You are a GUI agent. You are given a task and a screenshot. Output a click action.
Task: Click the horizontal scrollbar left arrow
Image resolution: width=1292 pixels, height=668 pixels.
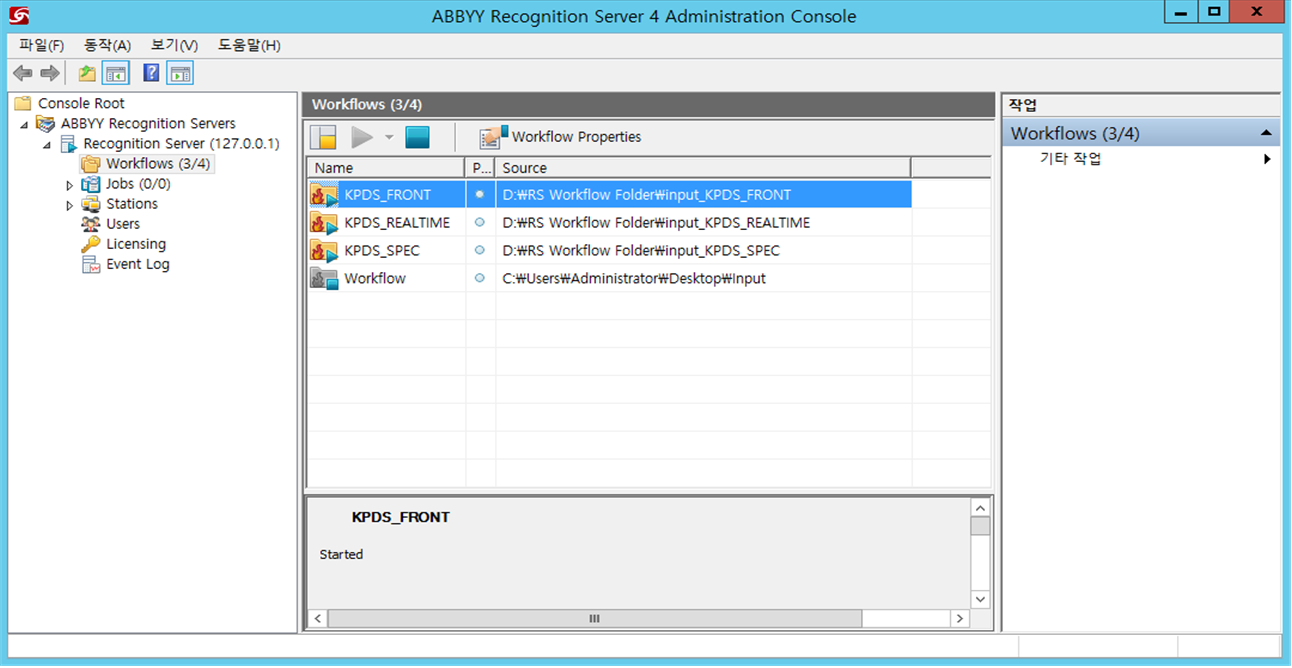click(x=318, y=619)
